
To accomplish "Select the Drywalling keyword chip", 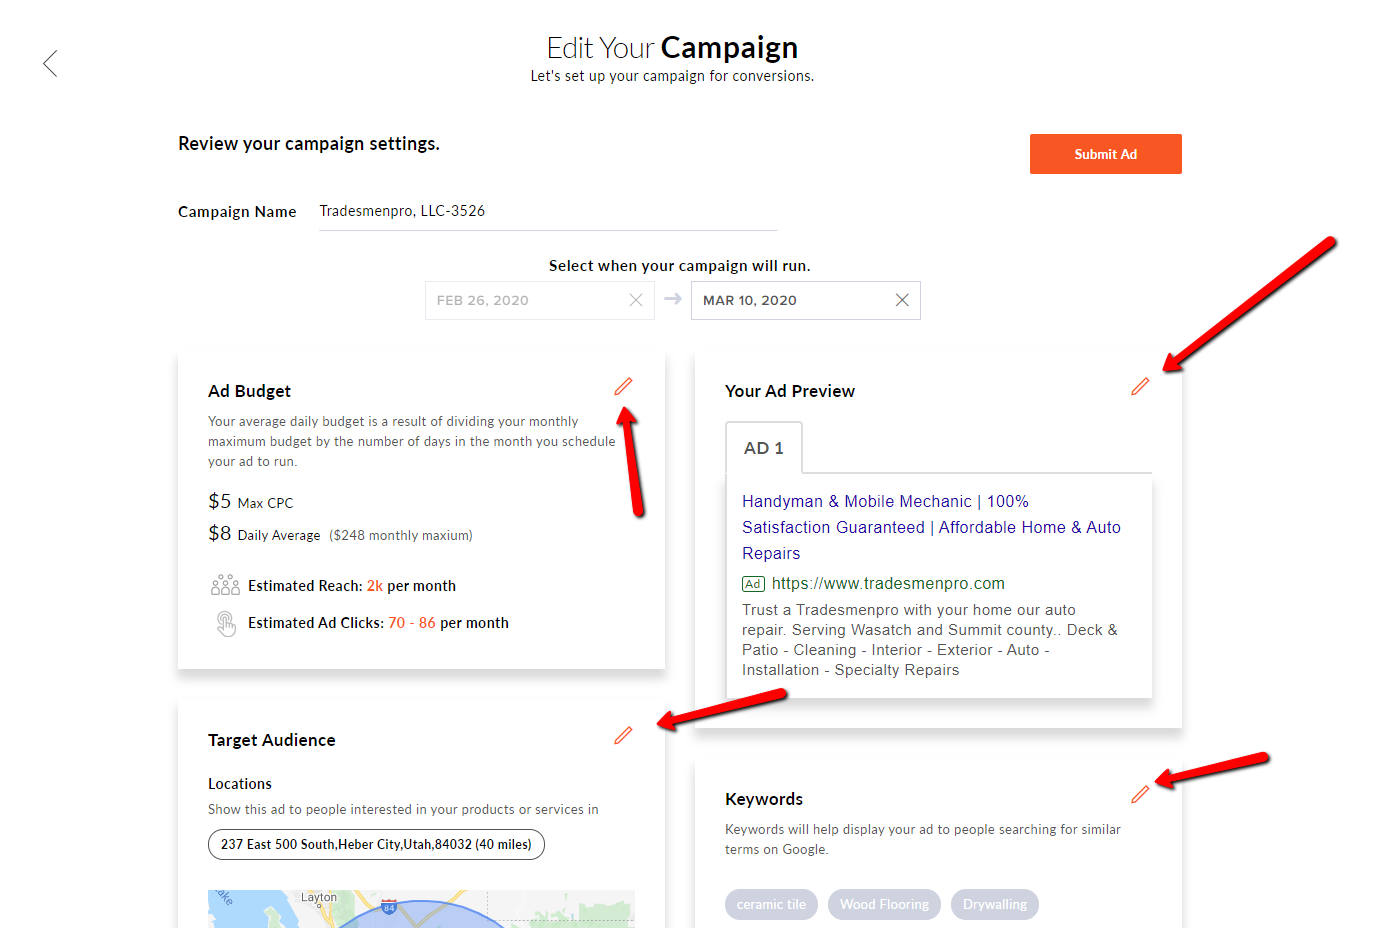I will (995, 904).
